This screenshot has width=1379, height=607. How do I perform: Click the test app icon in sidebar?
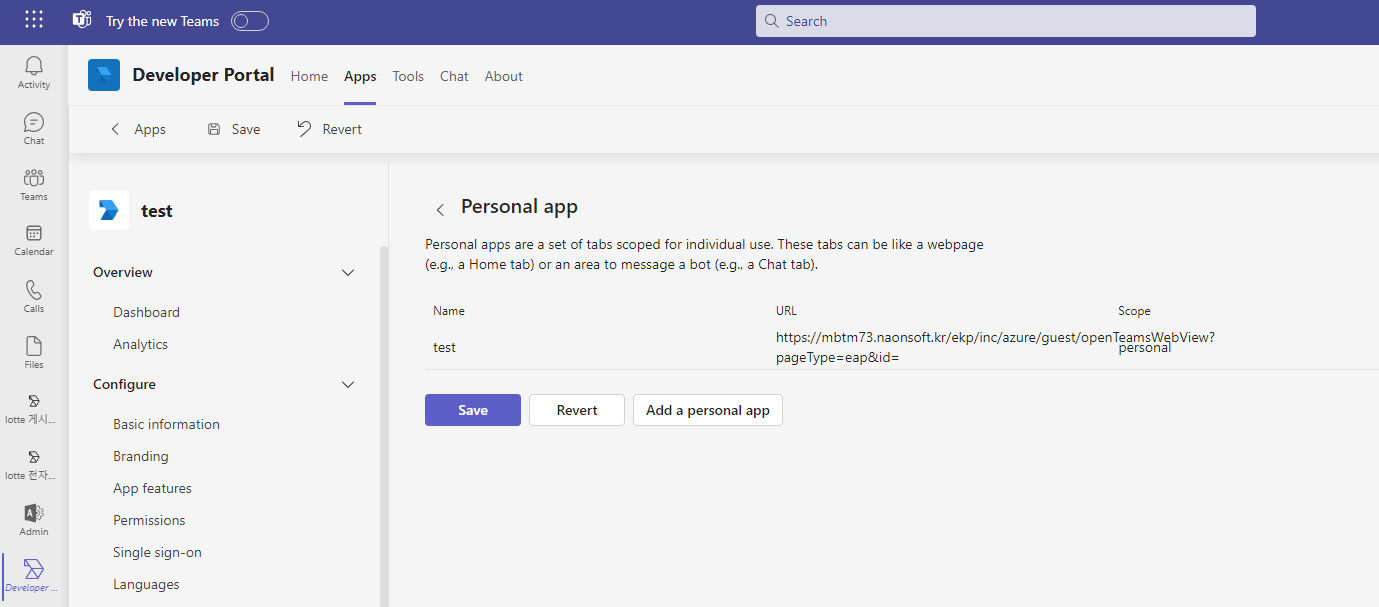pos(109,210)
